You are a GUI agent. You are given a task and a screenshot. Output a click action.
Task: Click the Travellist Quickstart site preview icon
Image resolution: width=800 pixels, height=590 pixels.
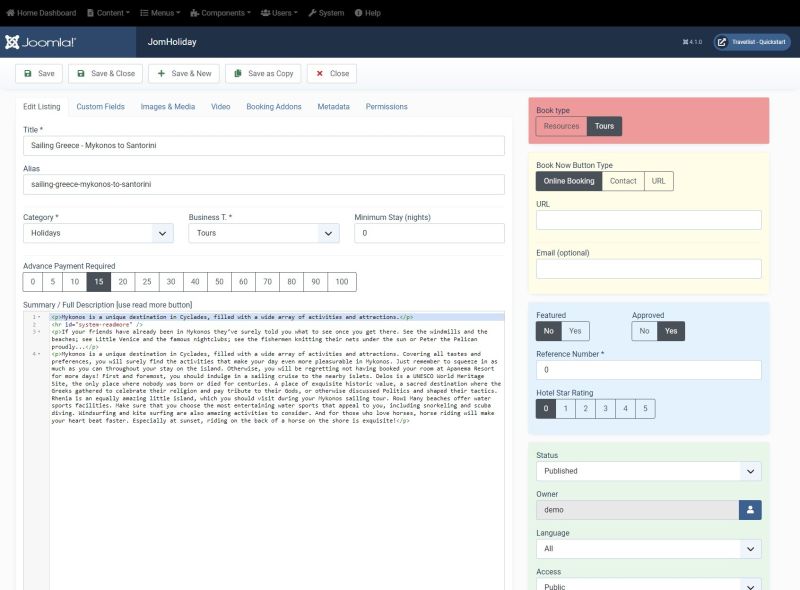click(x=719, y=43)
